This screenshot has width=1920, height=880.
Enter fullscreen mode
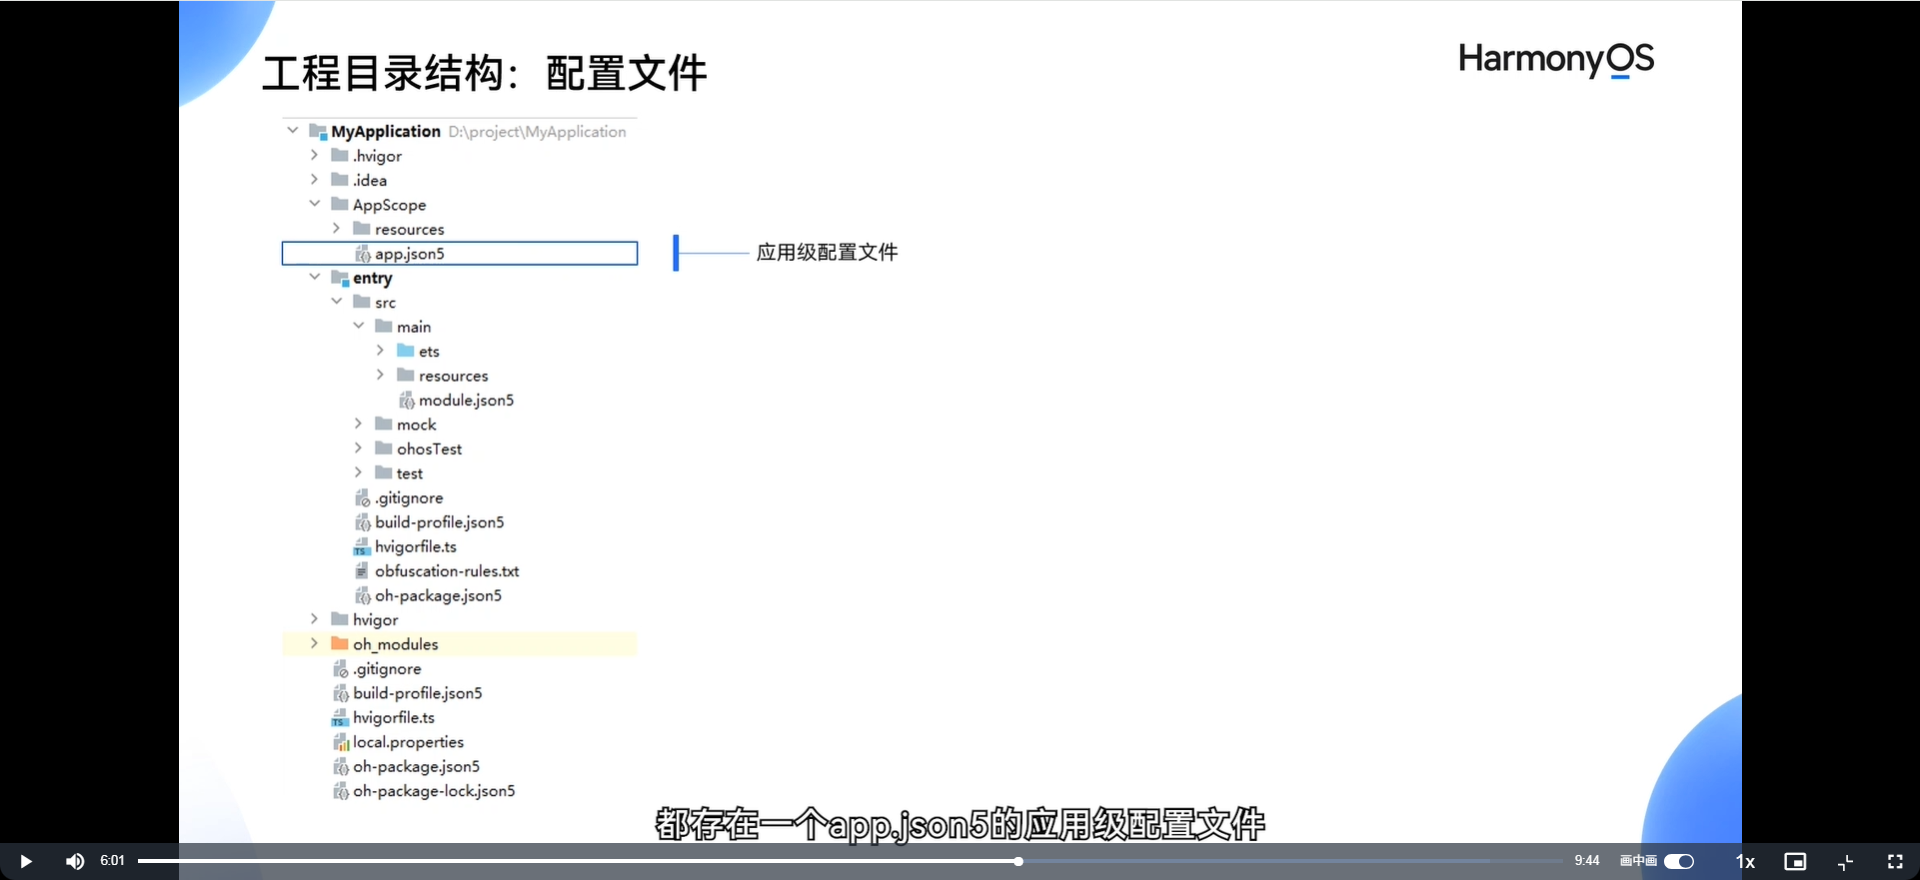tap(1895, 861)
